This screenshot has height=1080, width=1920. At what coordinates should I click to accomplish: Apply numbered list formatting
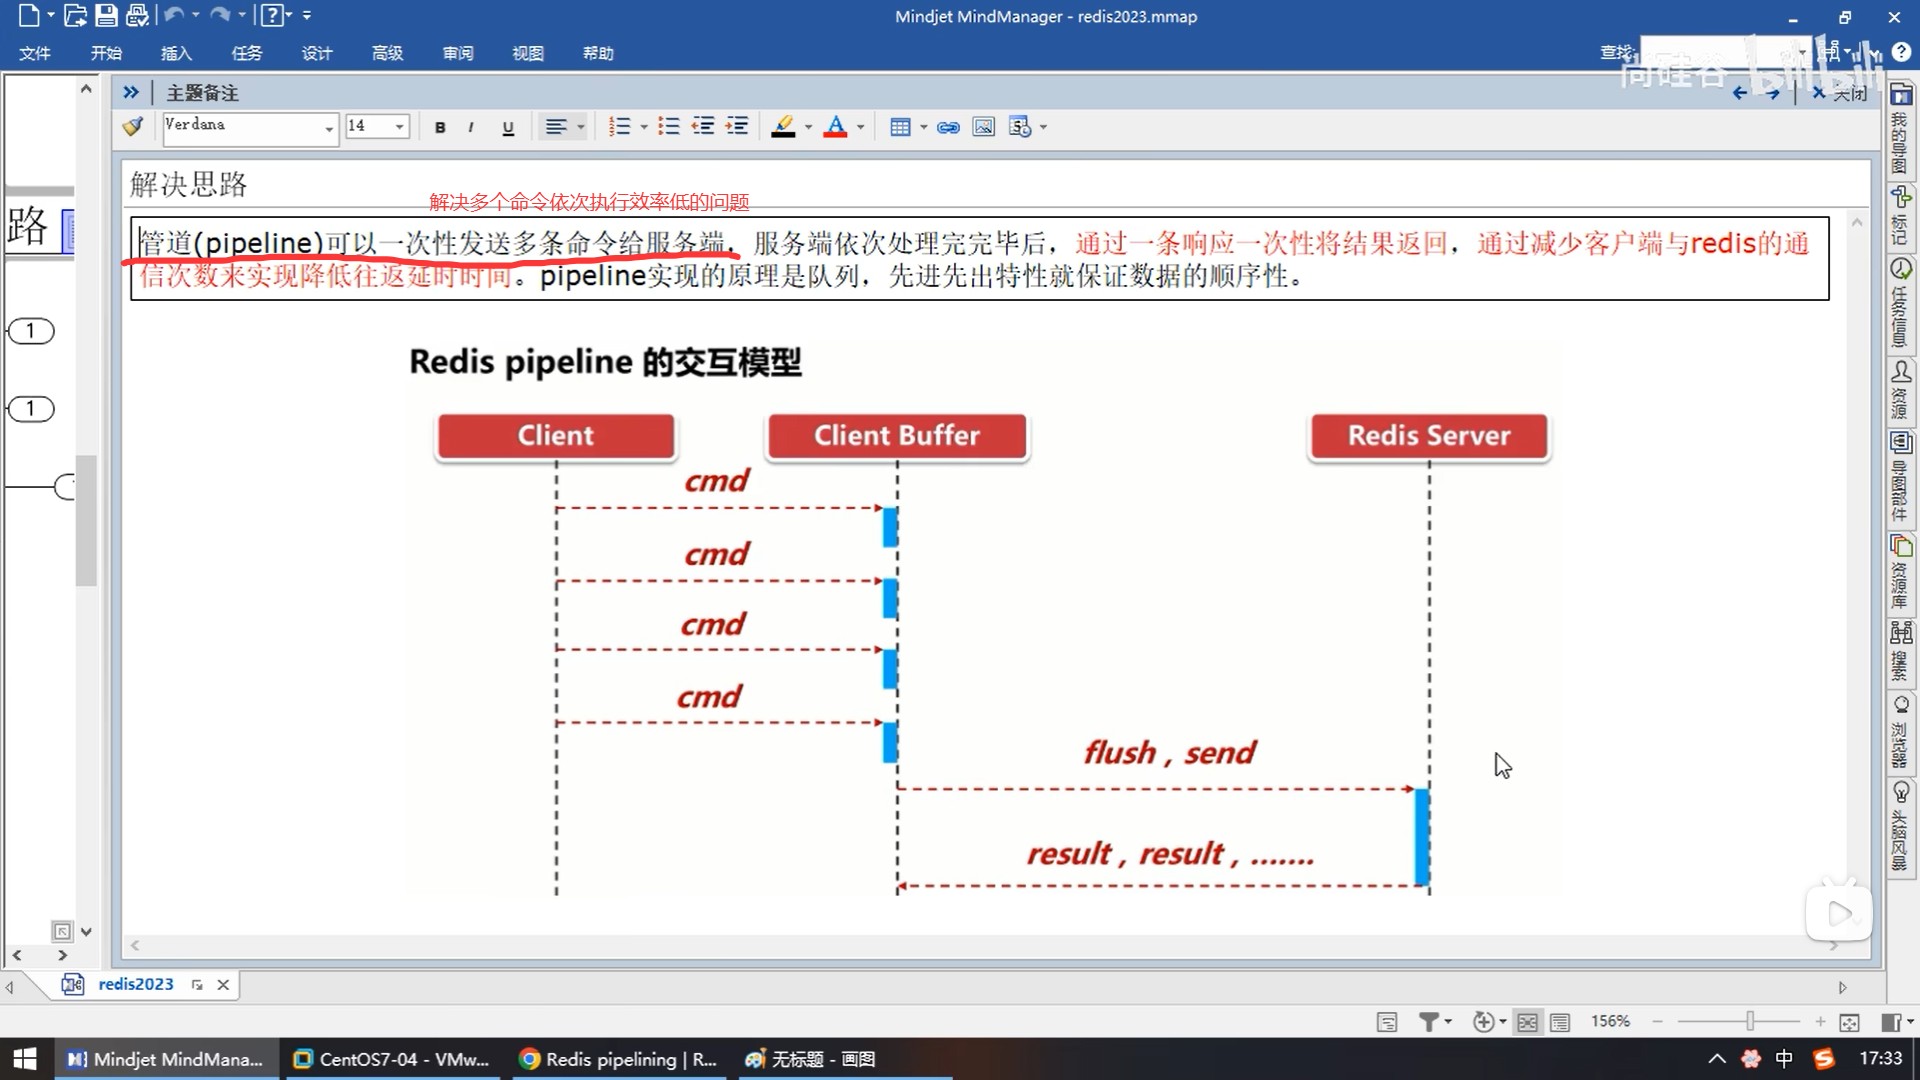pos(620,127)
